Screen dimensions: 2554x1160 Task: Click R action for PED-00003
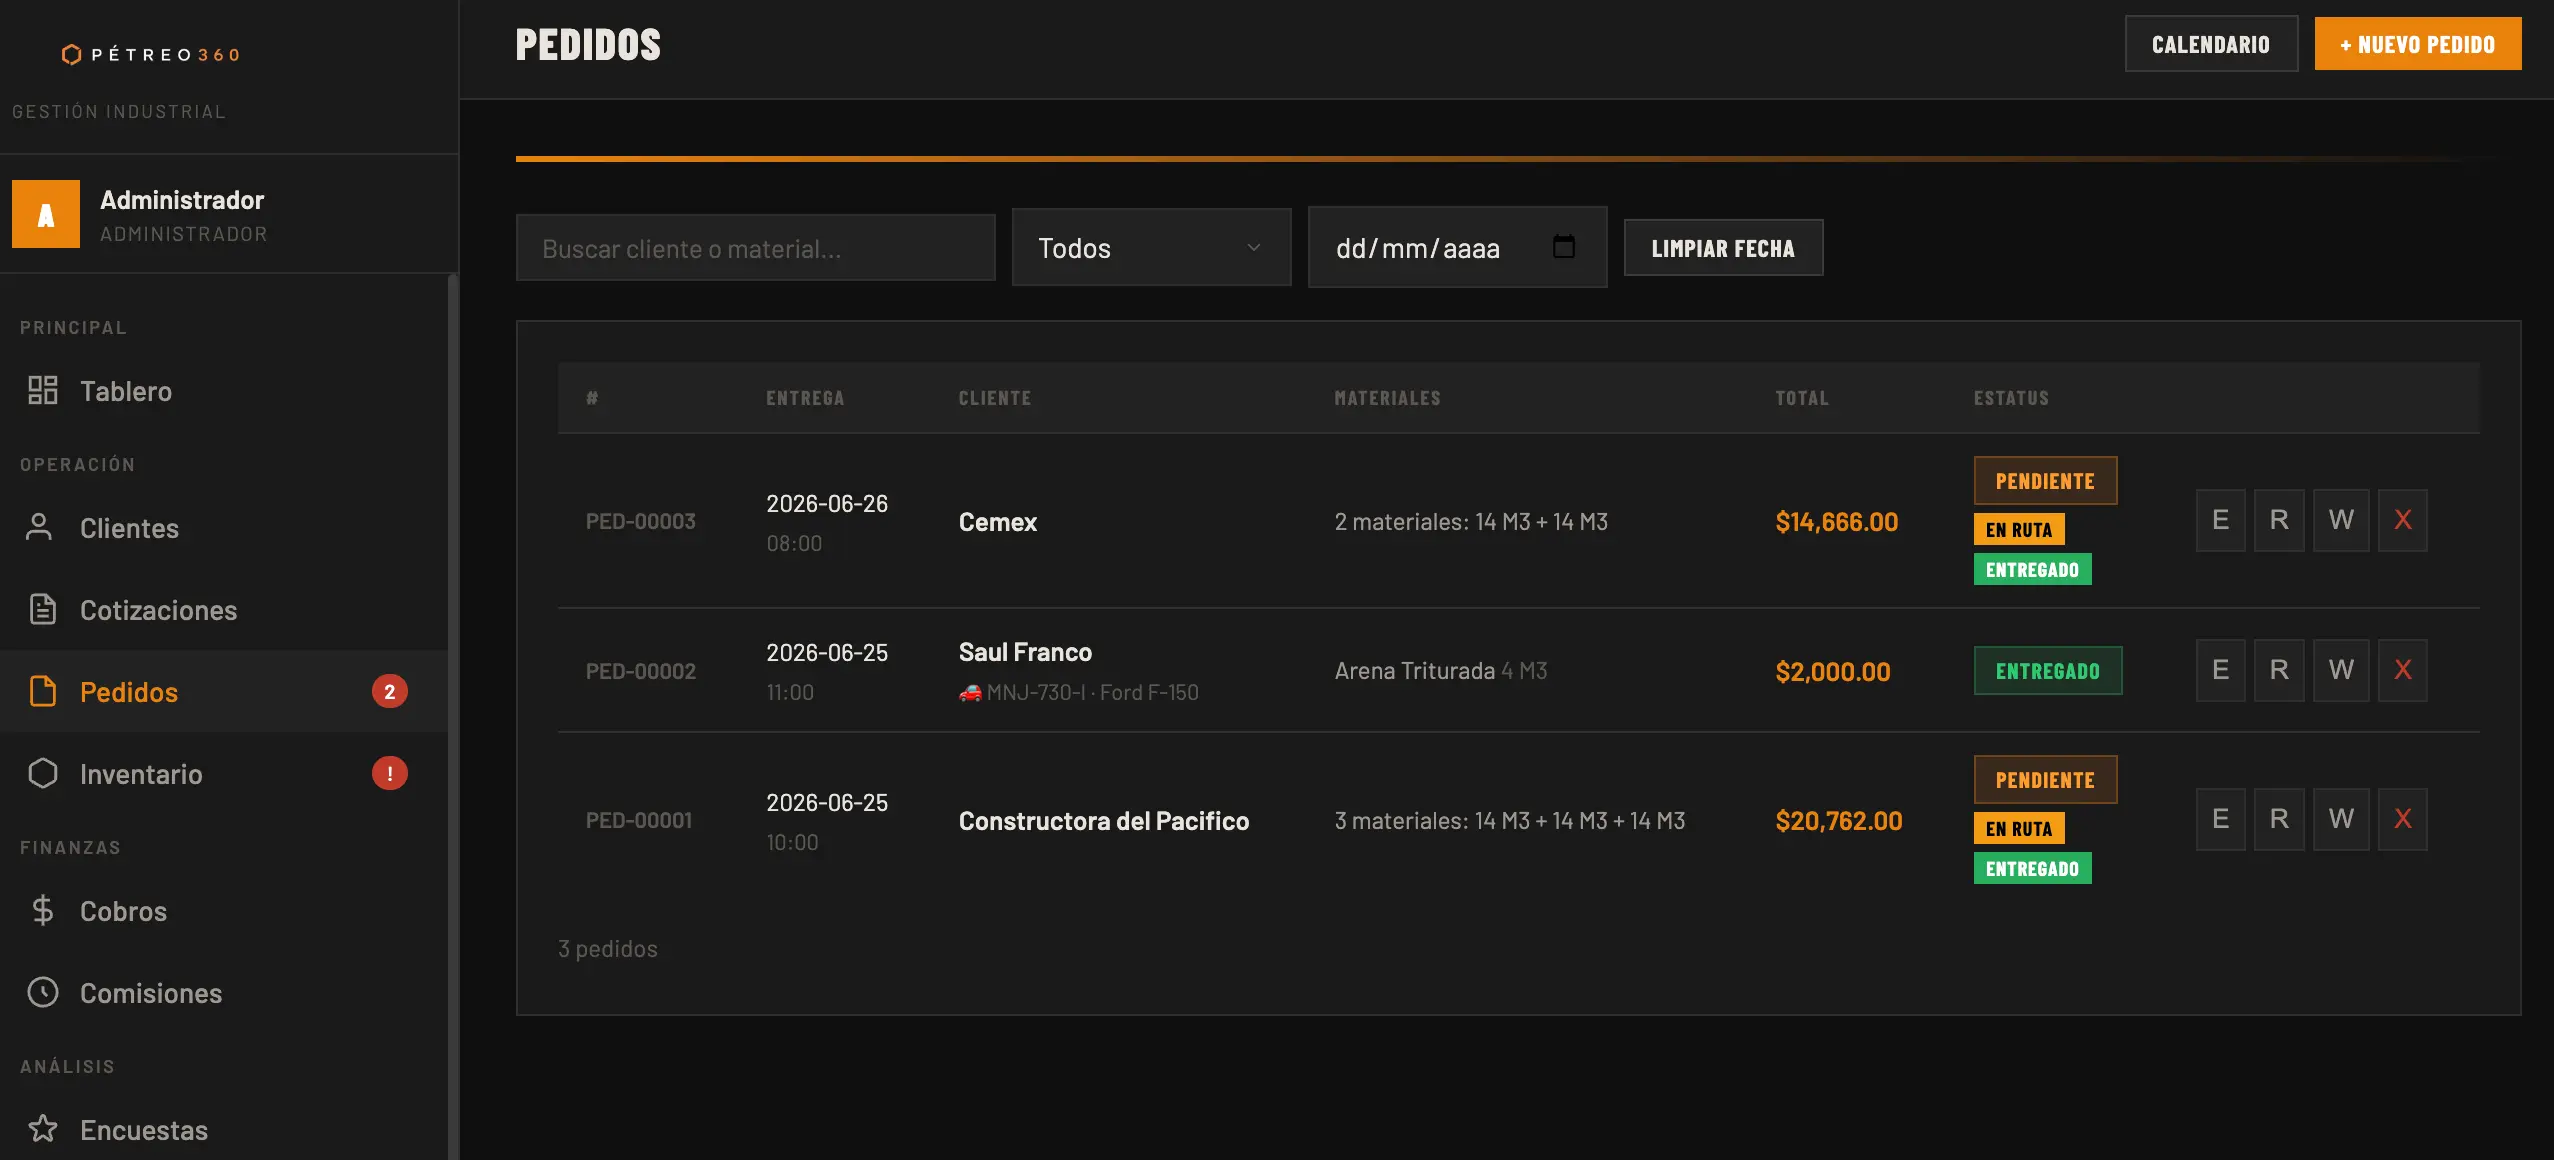[x=2279, y=520]
